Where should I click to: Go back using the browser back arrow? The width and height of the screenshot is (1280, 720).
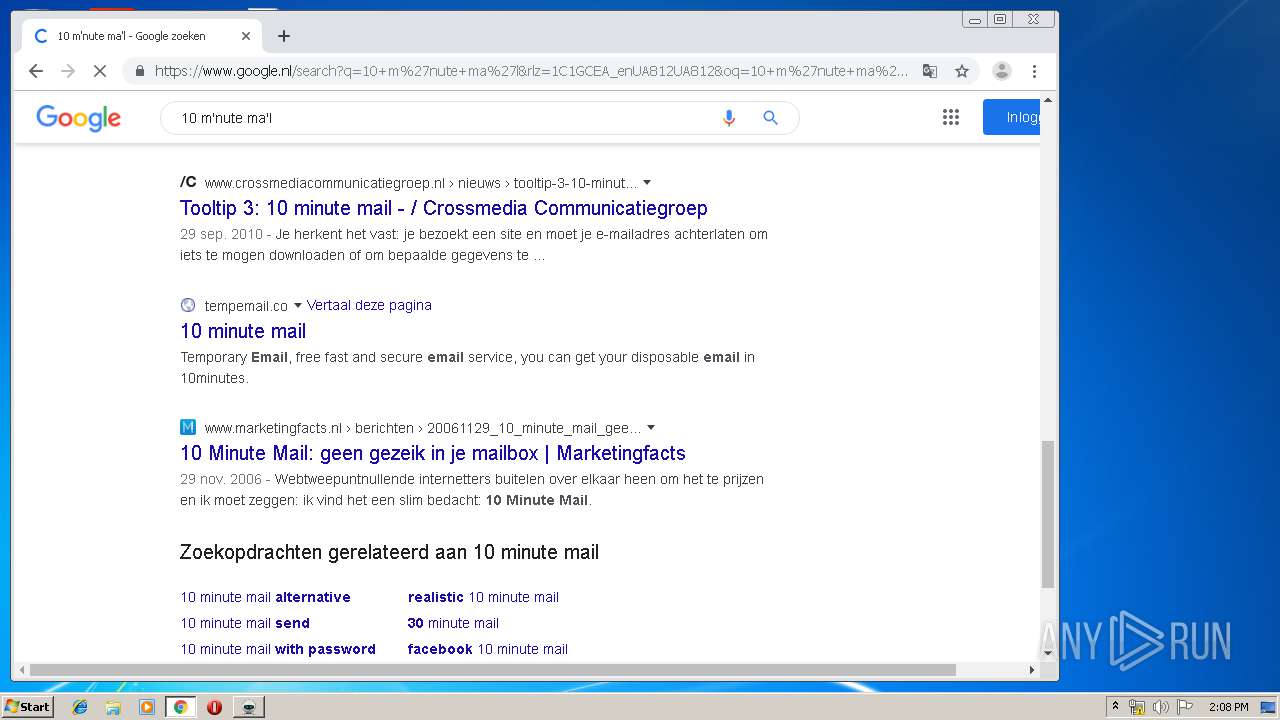click(x=36, y=71)
